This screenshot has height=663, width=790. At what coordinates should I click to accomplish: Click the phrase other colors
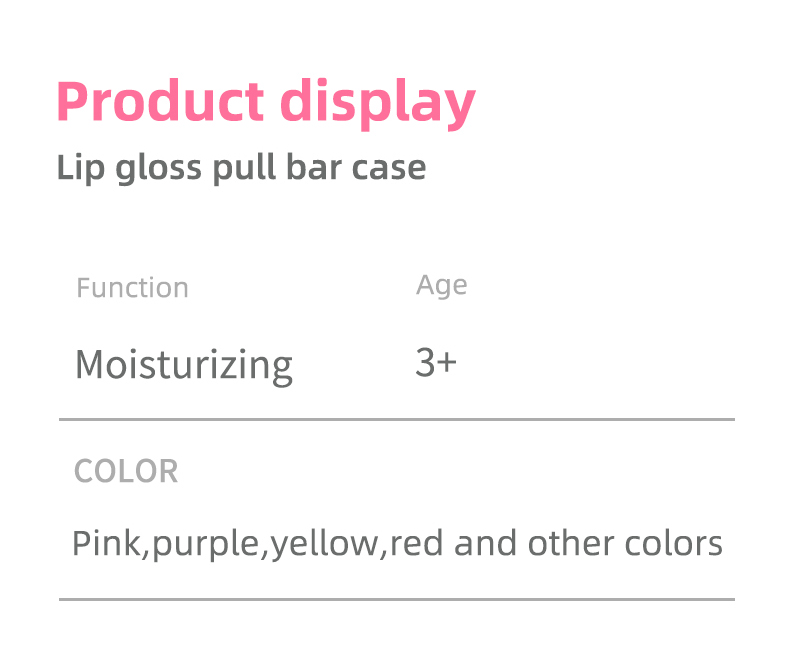pos(625,544)
